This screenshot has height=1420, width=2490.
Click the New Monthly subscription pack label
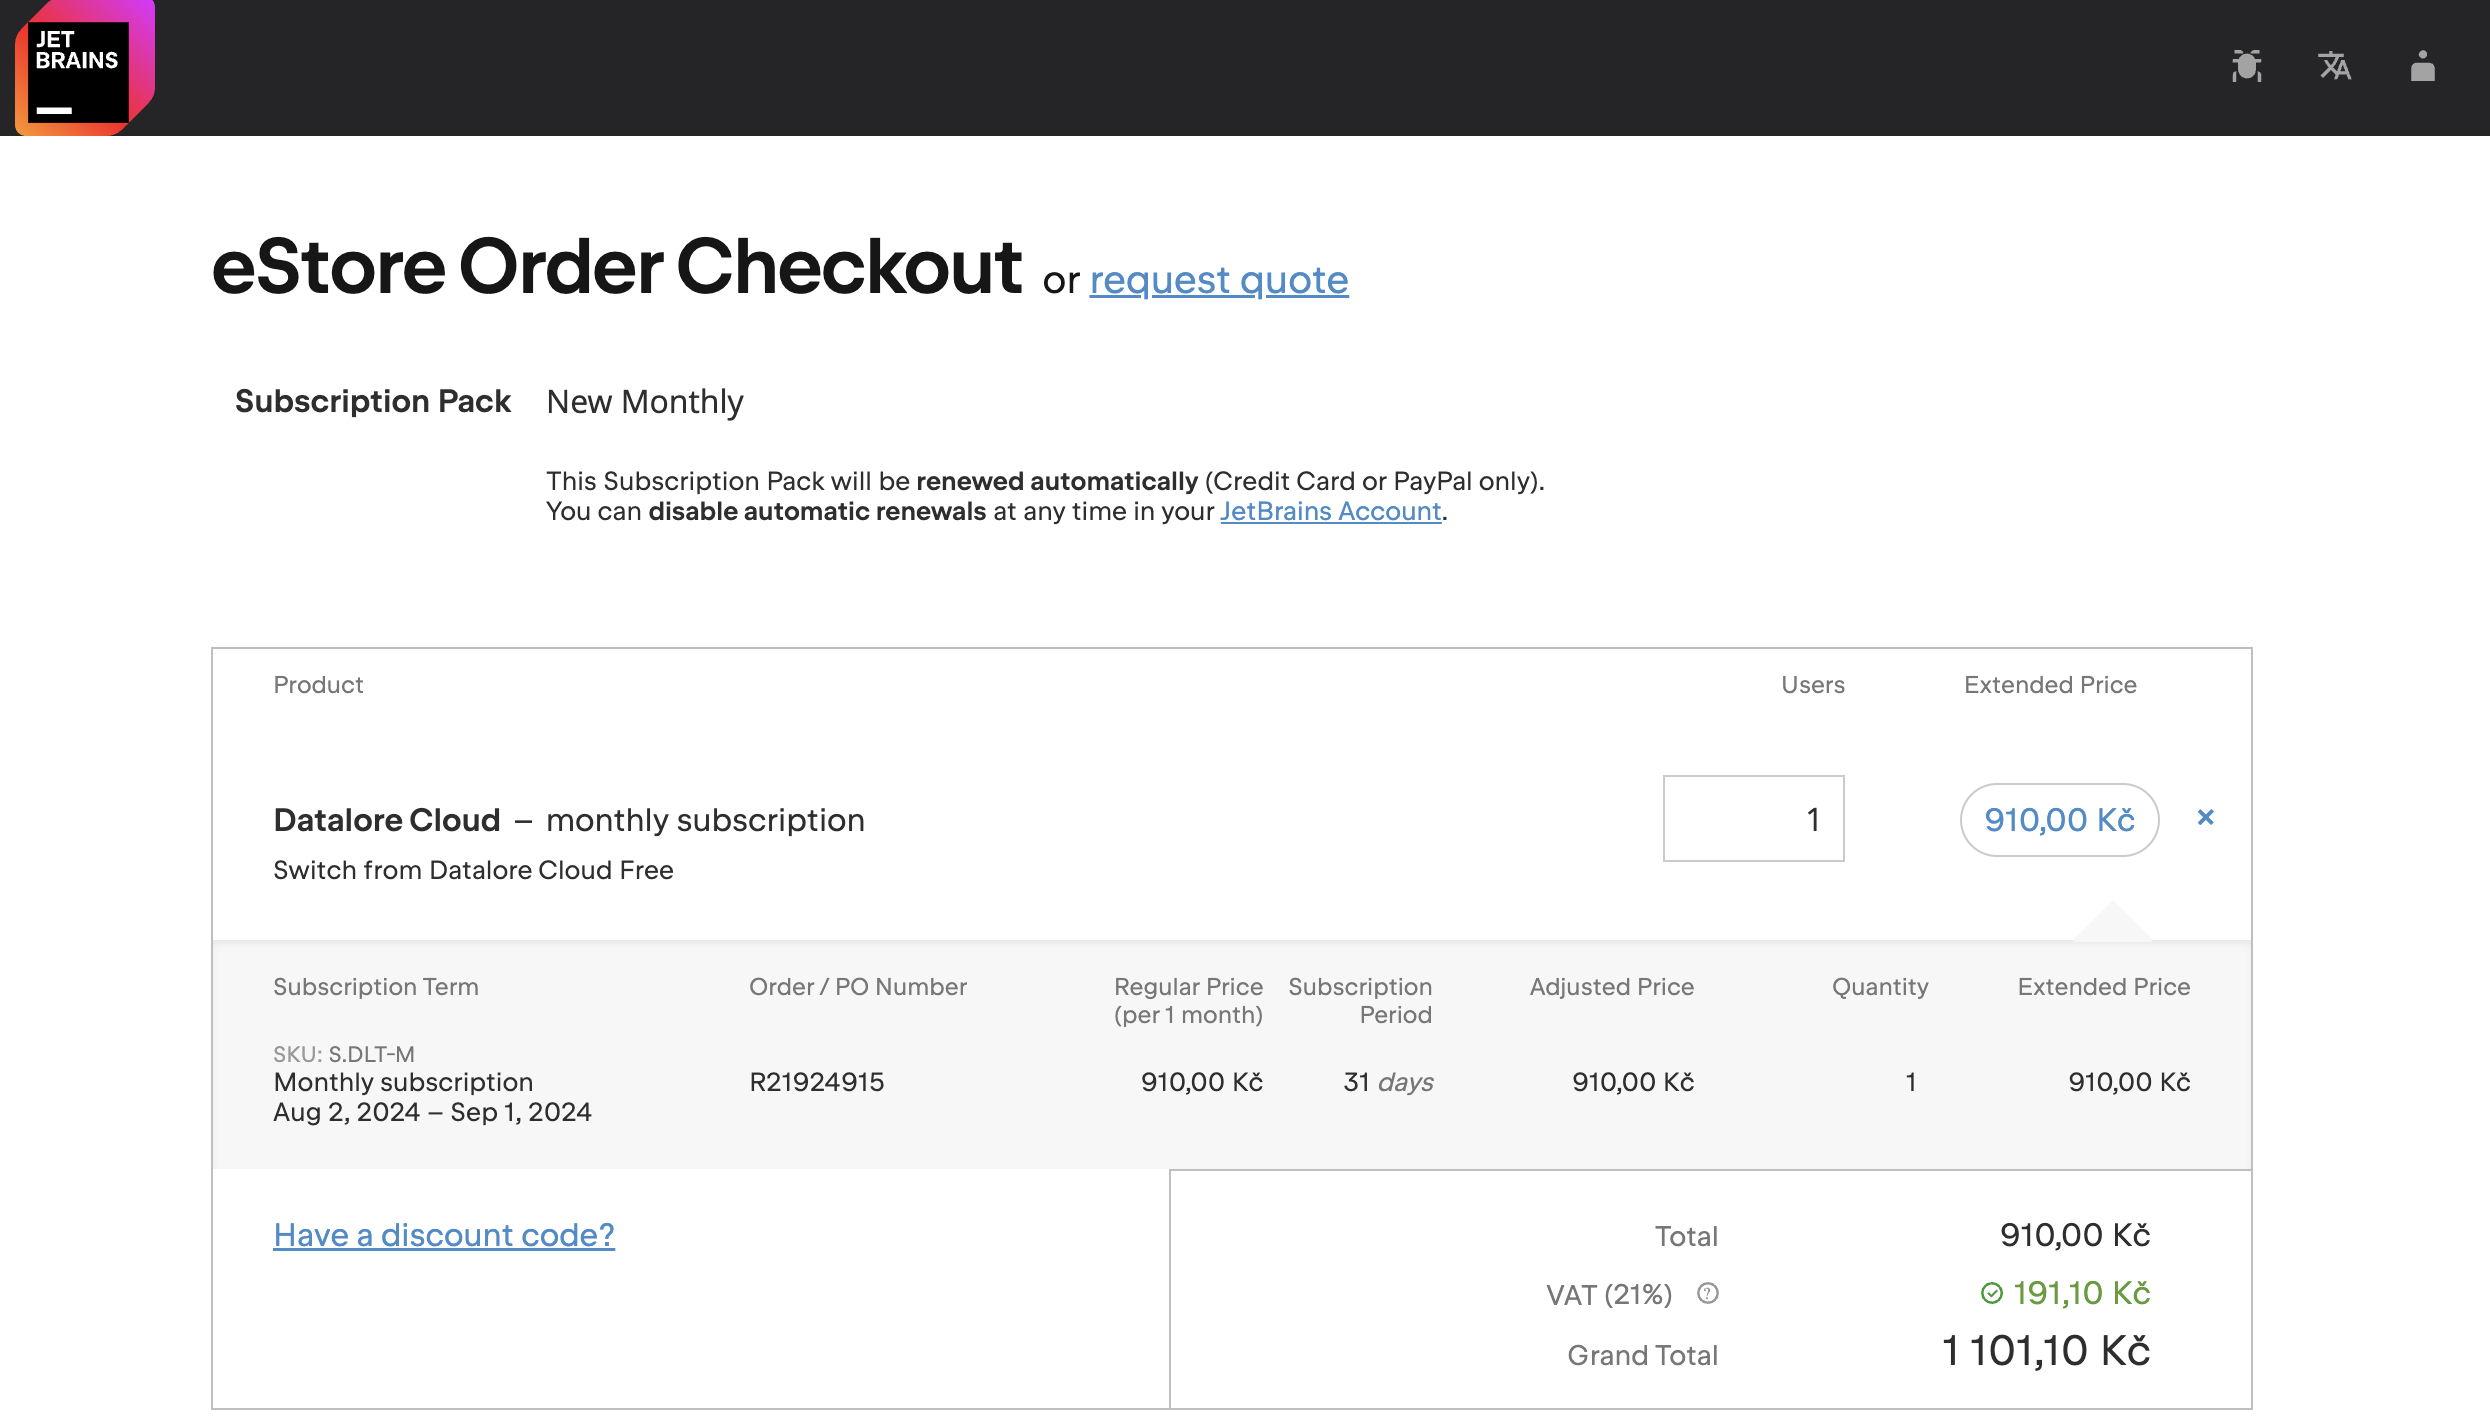[x=643, y=401]
